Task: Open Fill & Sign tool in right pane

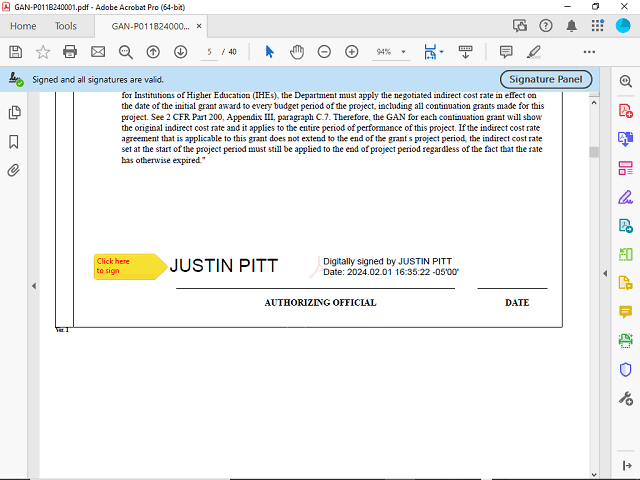Action: (626, 196)
